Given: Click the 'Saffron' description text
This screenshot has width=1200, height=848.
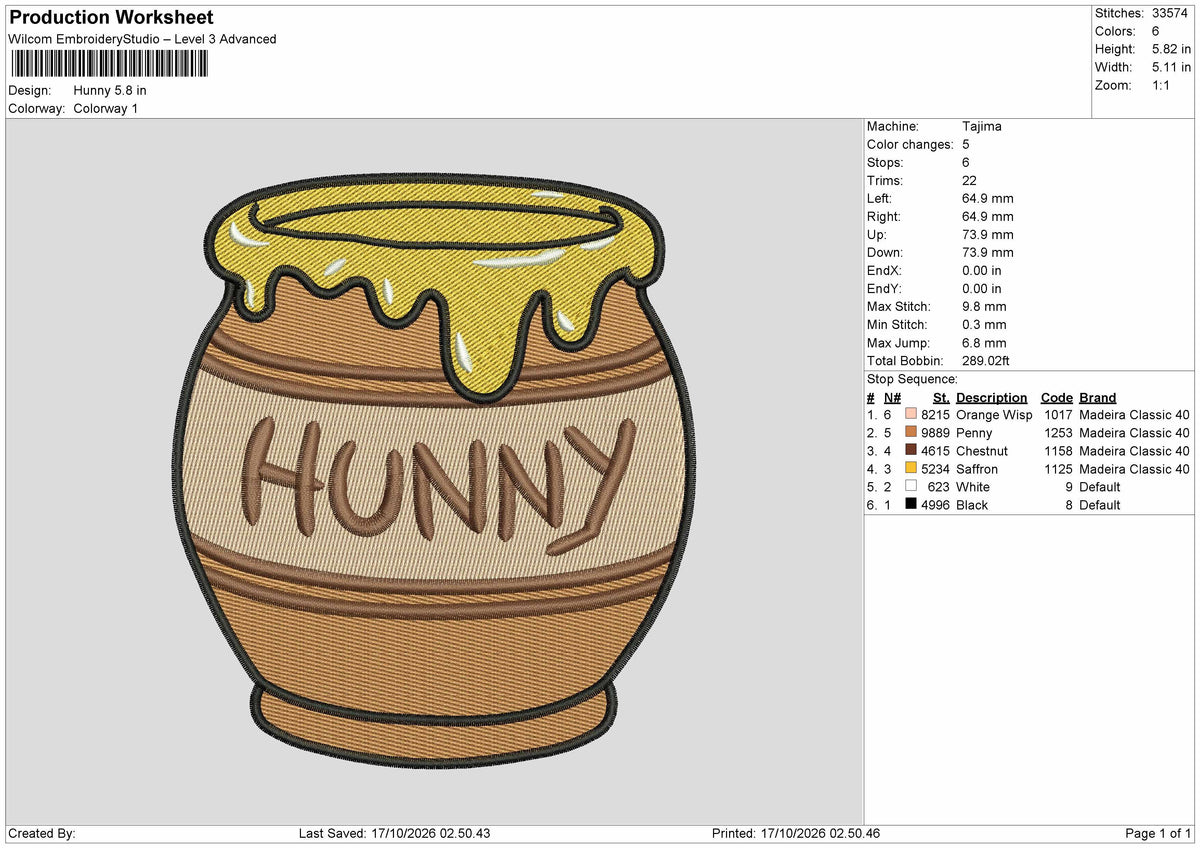Looking at the screenshot, I should [977, 469].
